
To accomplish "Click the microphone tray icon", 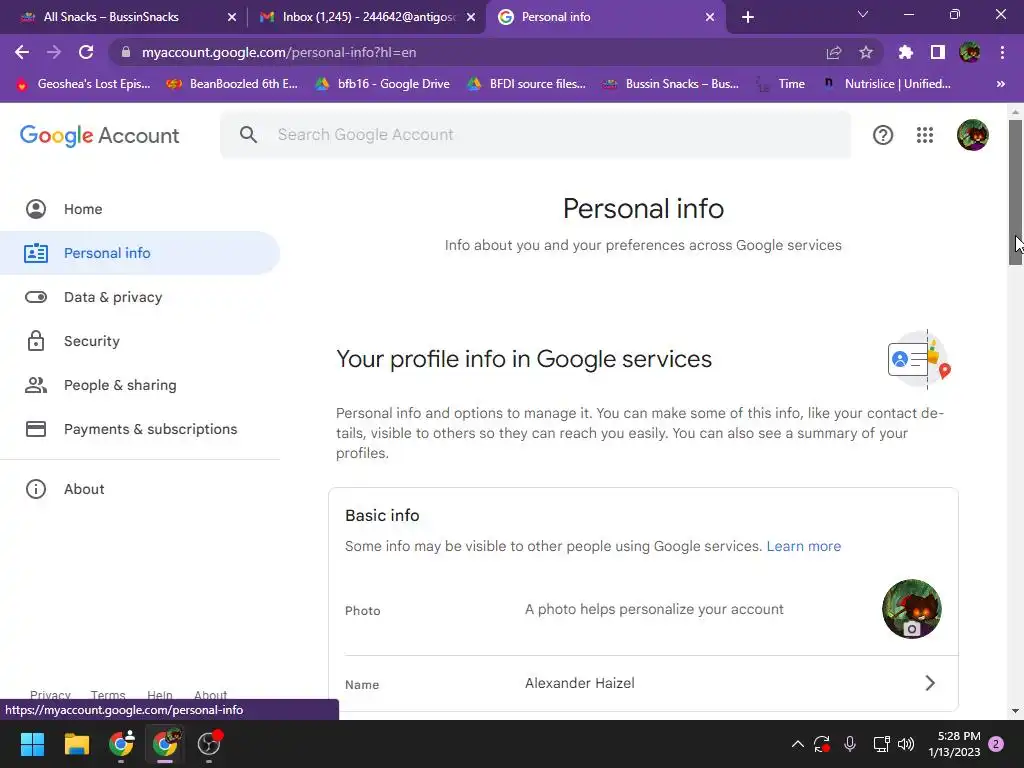I will 850,744.
